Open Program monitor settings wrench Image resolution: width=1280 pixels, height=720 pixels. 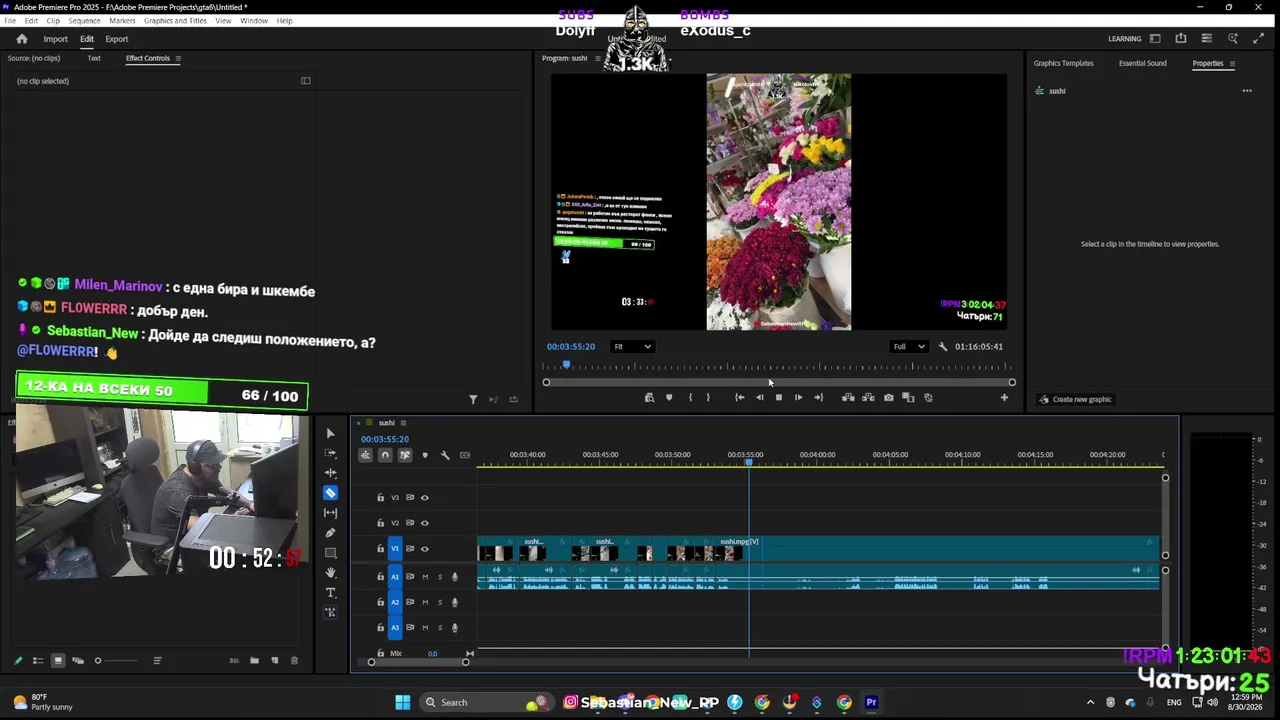pos(942,347)
